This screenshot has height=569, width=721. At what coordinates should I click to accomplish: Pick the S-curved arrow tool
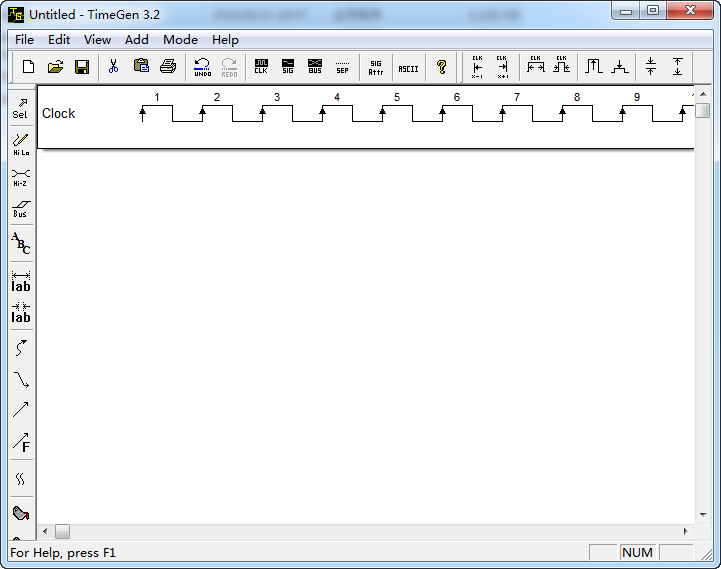click(21, 348)
